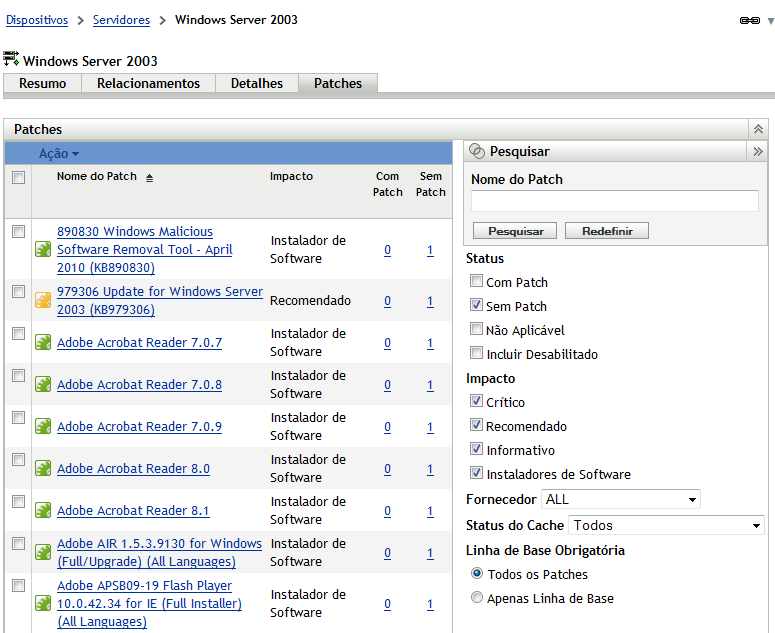This screenshot has width=775, height=633.
Task: Collapse the Pesquisar search pane
Action: (x=758, y=151)
